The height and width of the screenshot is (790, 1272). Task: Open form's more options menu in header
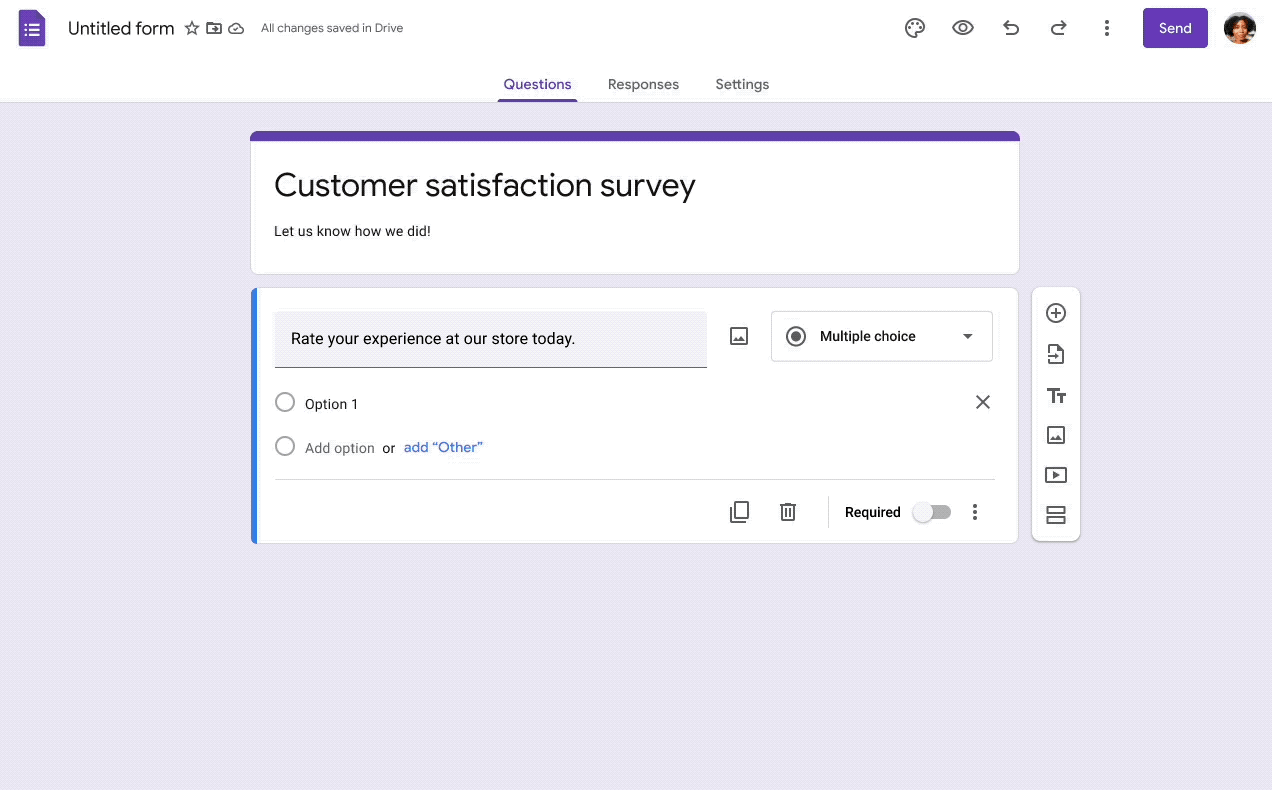pos(1106,28)
